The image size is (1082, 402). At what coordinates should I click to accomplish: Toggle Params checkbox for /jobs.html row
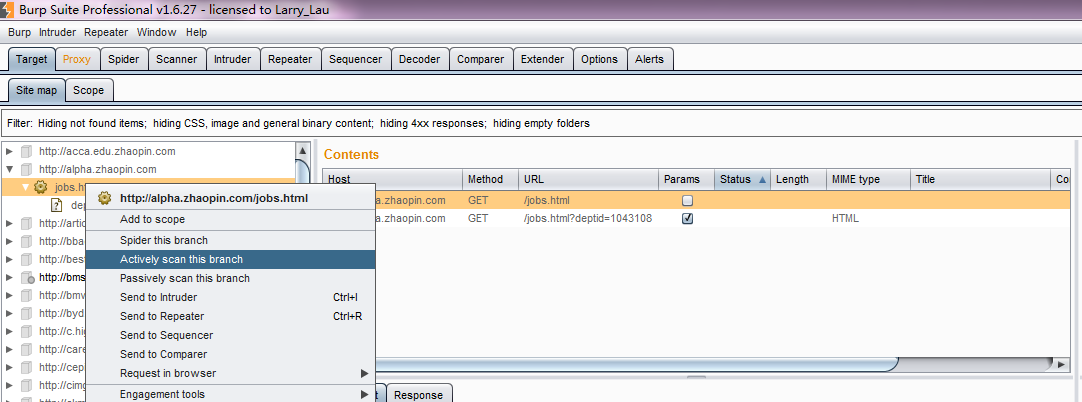coord(687,200)
